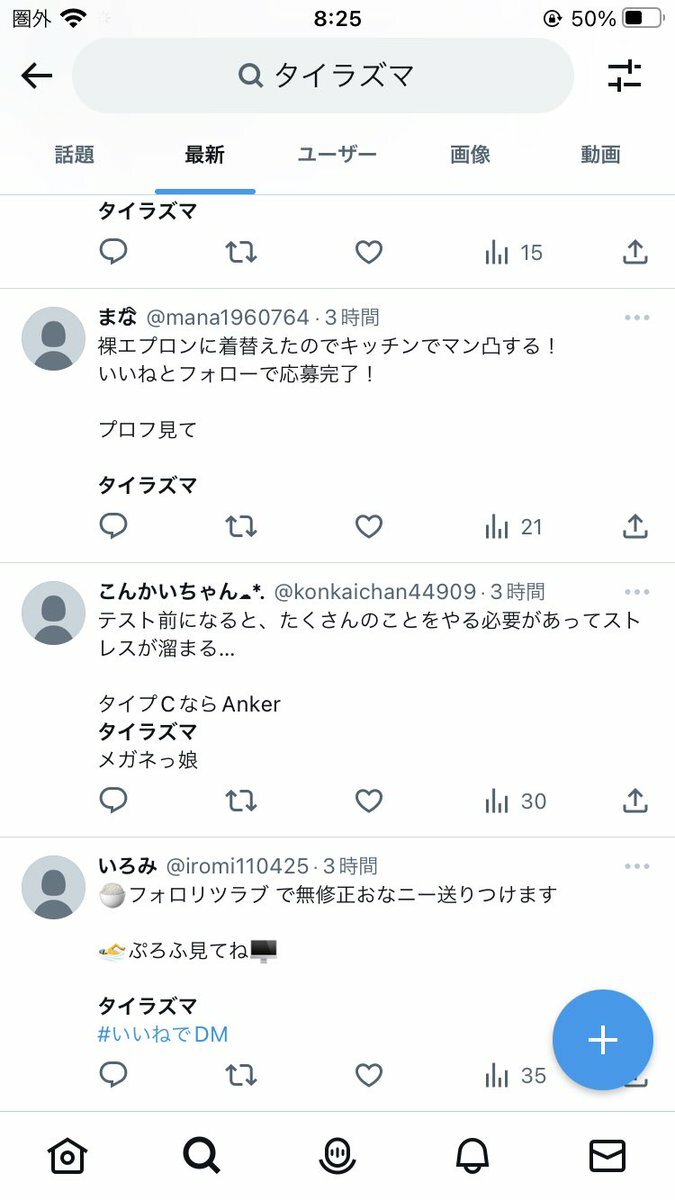675x1200 pixels.
Task: Open the #いいねでDM hashtag link
Action: click(163, 1034)
